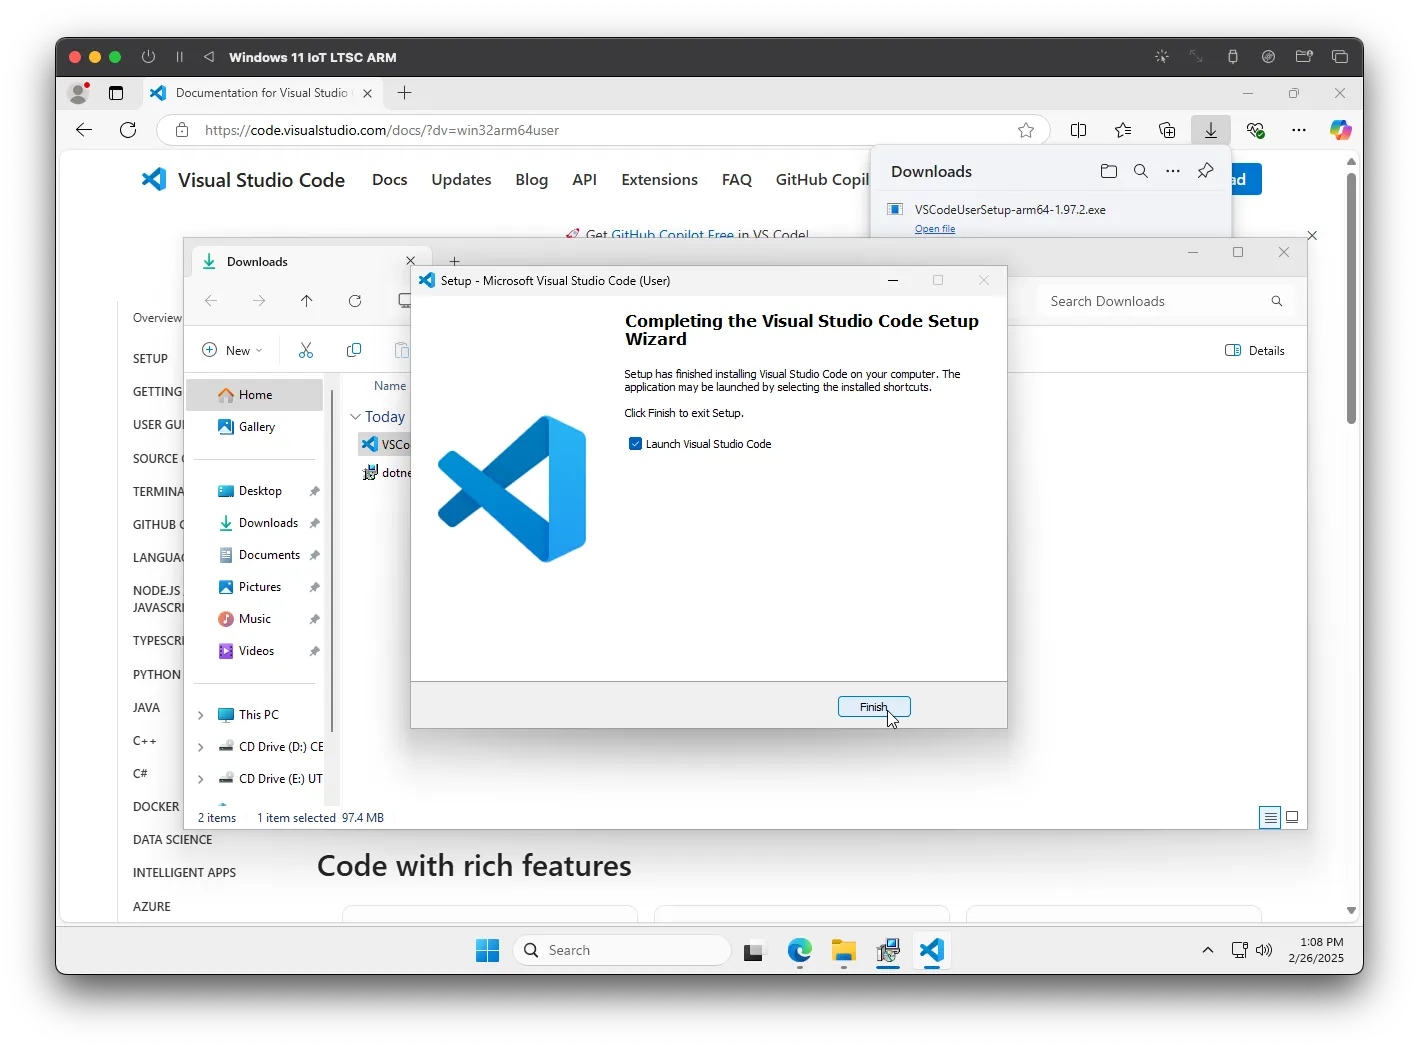Click Open file link under downloaded exe
The height and width of the screenshot is (1048, 1419).
point(934,229)
